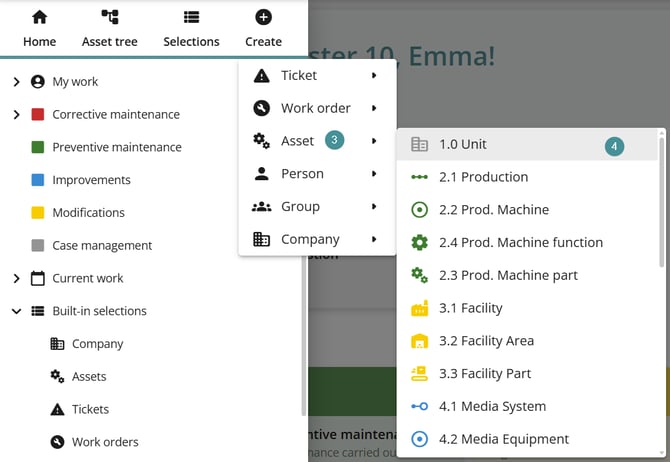Screen dimensions: 670x462
Task: Pick the 4.1 Media System icon
Action: (x=420, y=407)
